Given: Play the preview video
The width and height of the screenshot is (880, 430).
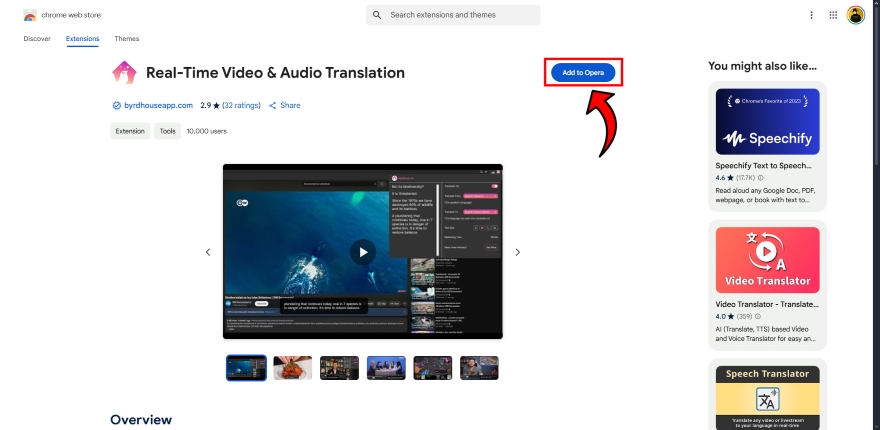Looking at the screenshot, I should click(363, 252).
